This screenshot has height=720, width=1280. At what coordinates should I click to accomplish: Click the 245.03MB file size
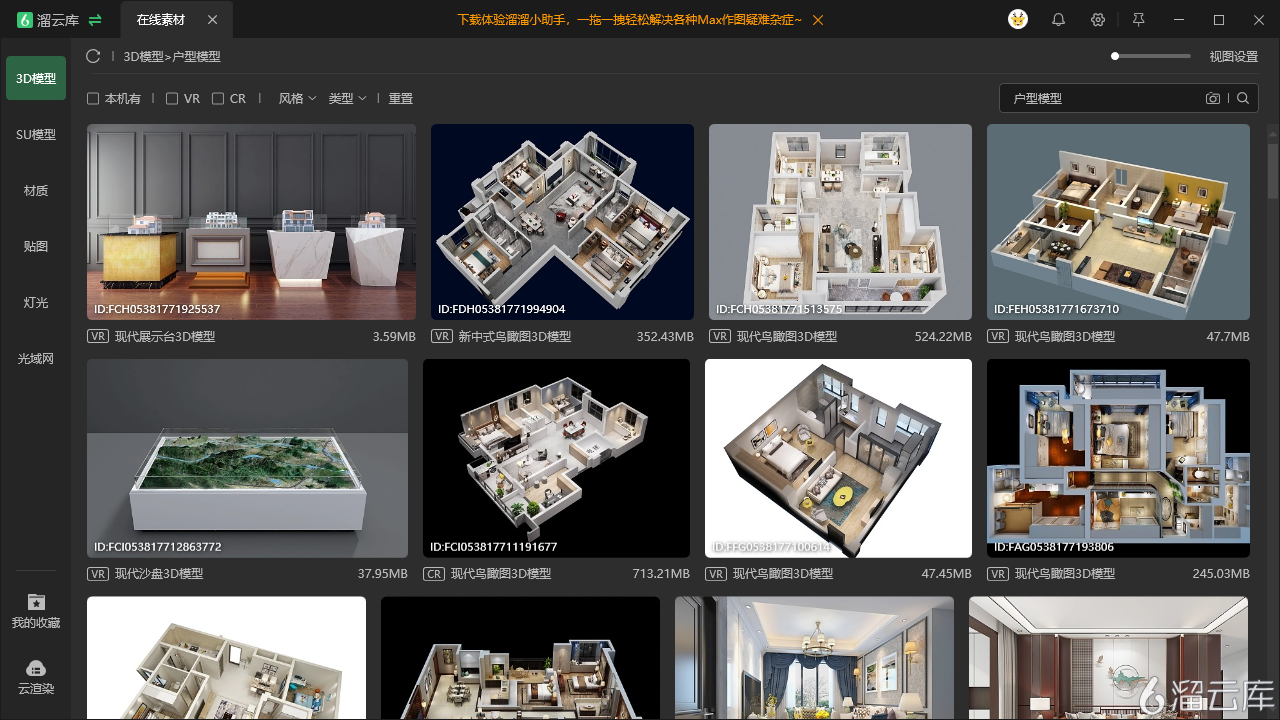(1221, 574)
